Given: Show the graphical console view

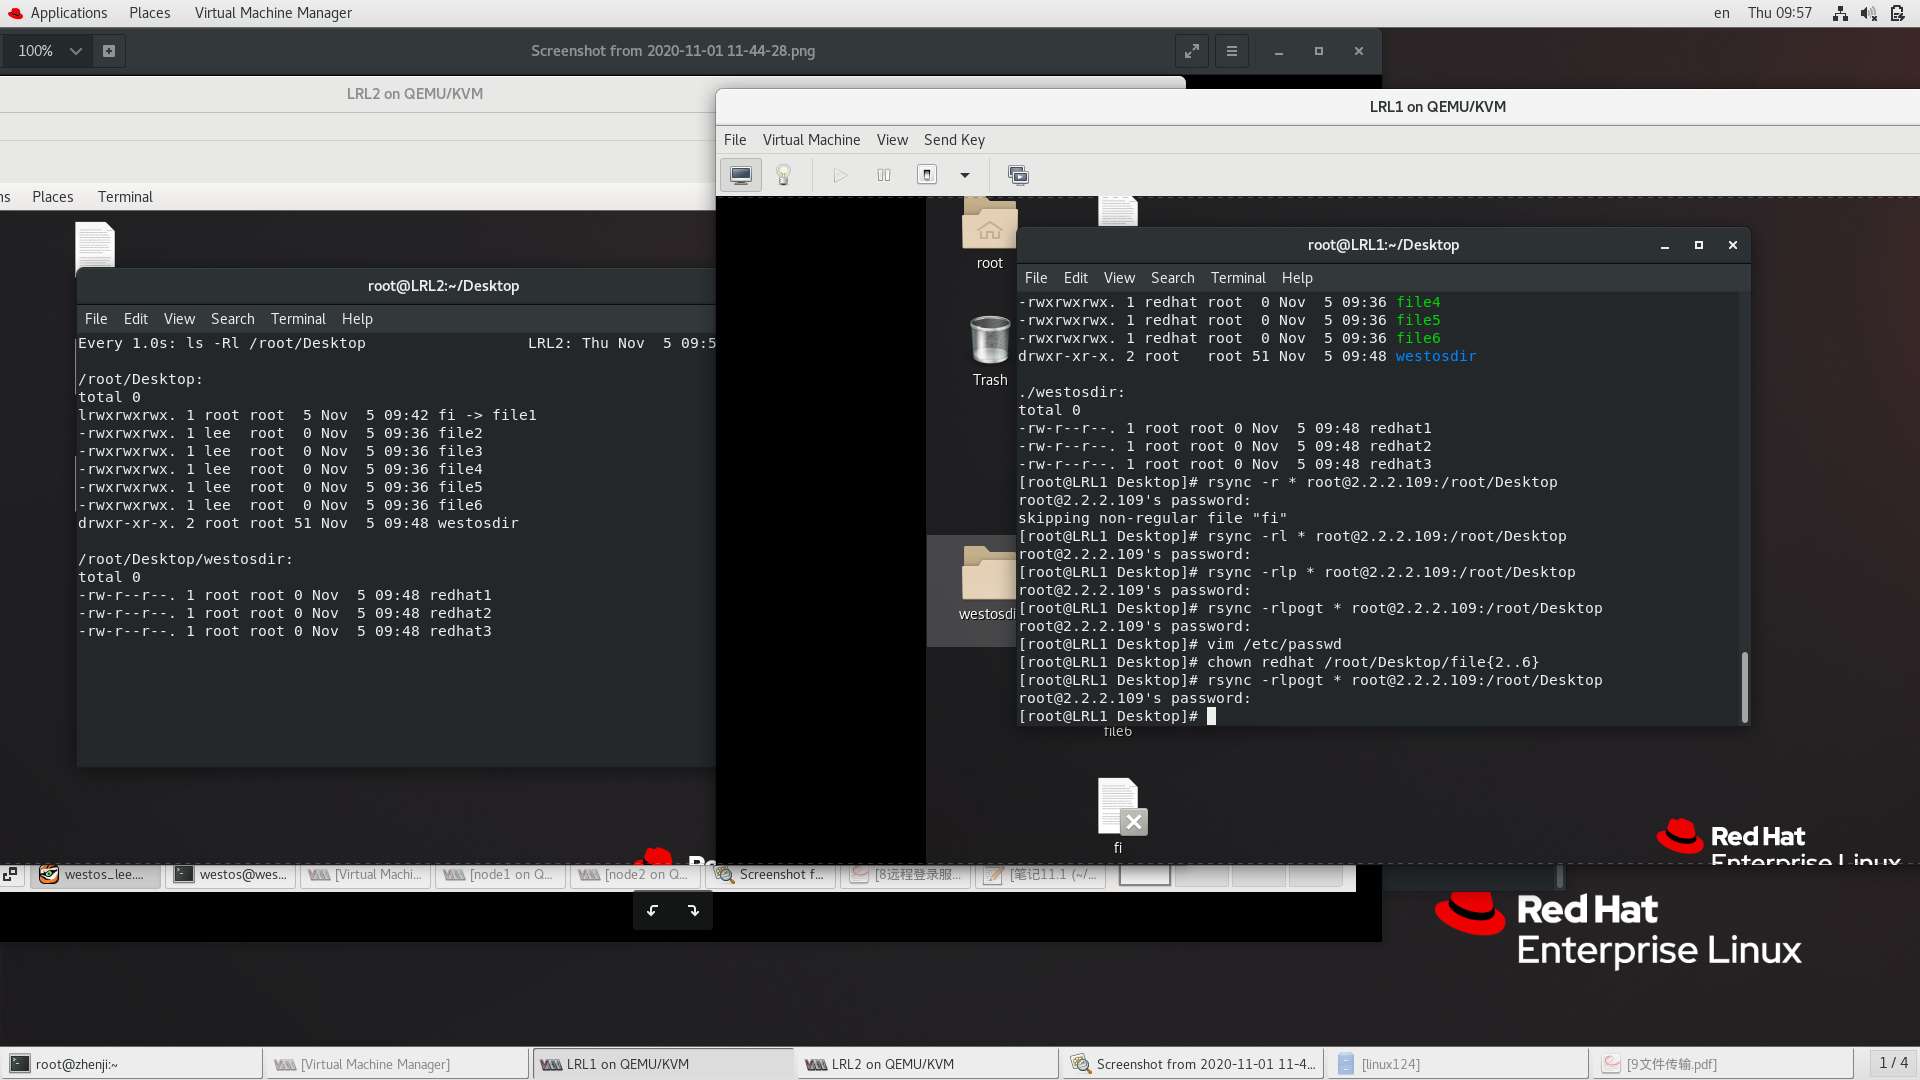Looking at the screenshot, I should point(741,175).
